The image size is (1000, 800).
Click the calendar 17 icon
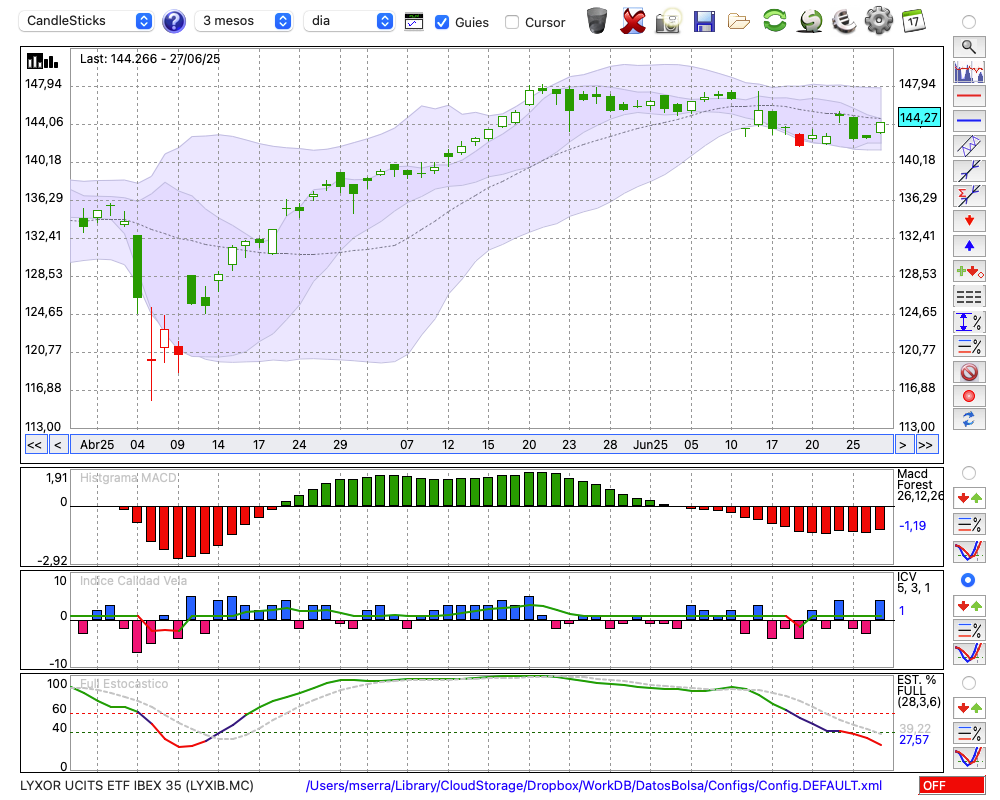[x=913, y=21]
